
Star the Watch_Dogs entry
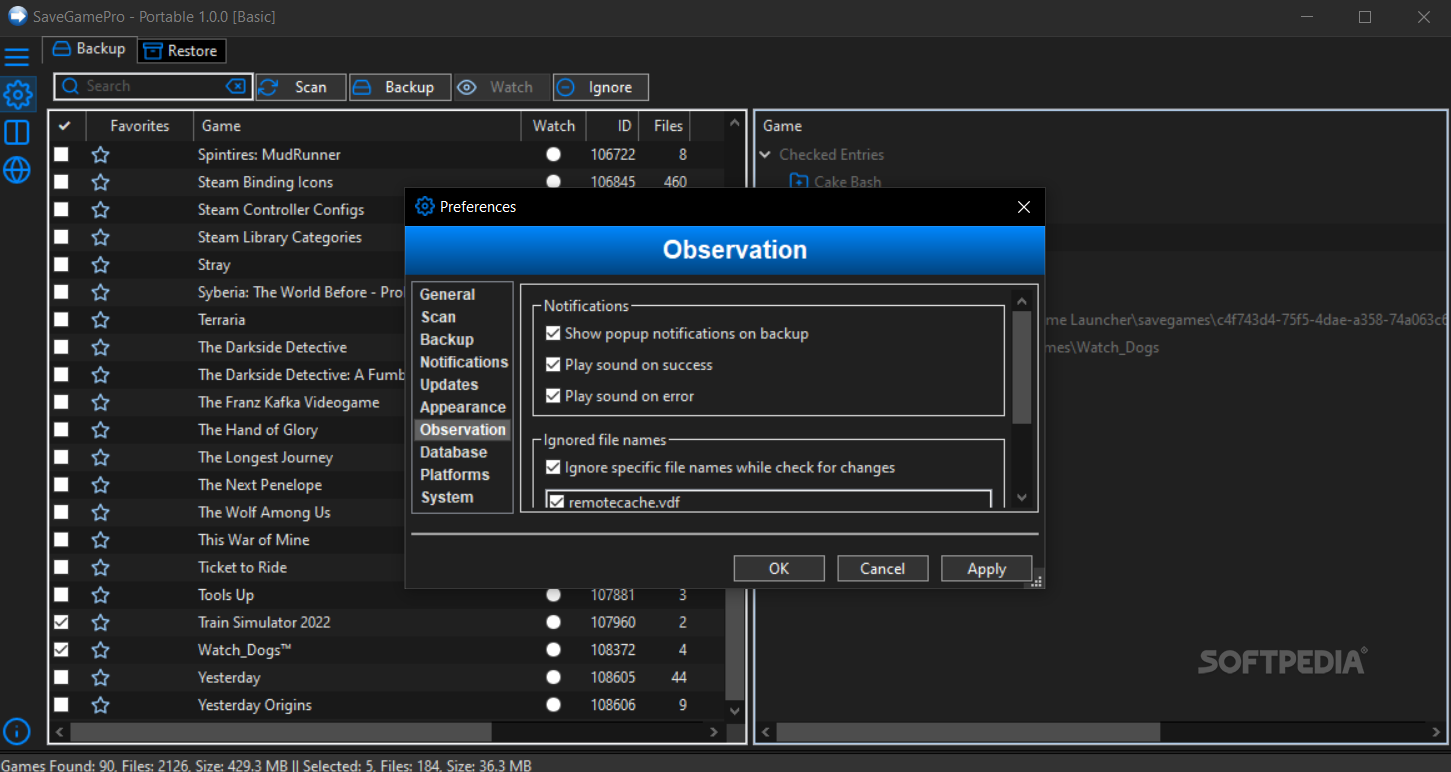[x=100, y=650]
